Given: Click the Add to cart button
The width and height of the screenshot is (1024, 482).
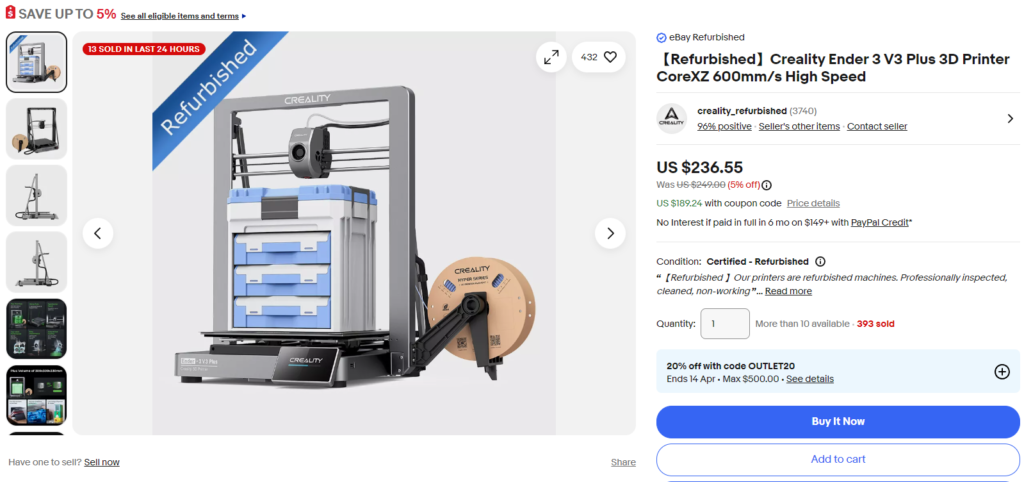Looking at the screenshot, I should coord(838,460).
